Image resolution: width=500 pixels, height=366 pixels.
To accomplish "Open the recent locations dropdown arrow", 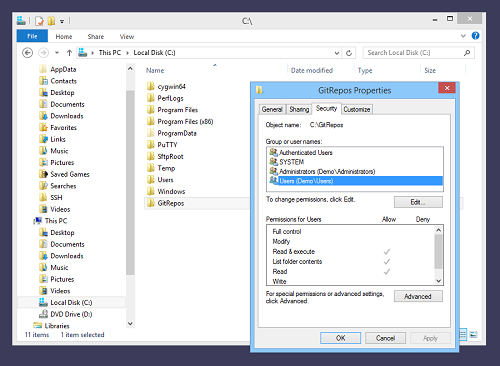I will (x=57, y=53).
